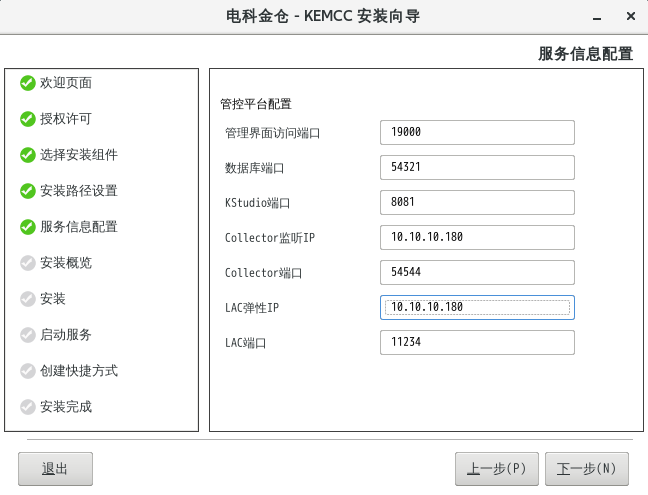Focus the Collector端口 field showing 54544
Image resolution: width=648 pixels, height=495 pixels.
click(x=477, y=272)
